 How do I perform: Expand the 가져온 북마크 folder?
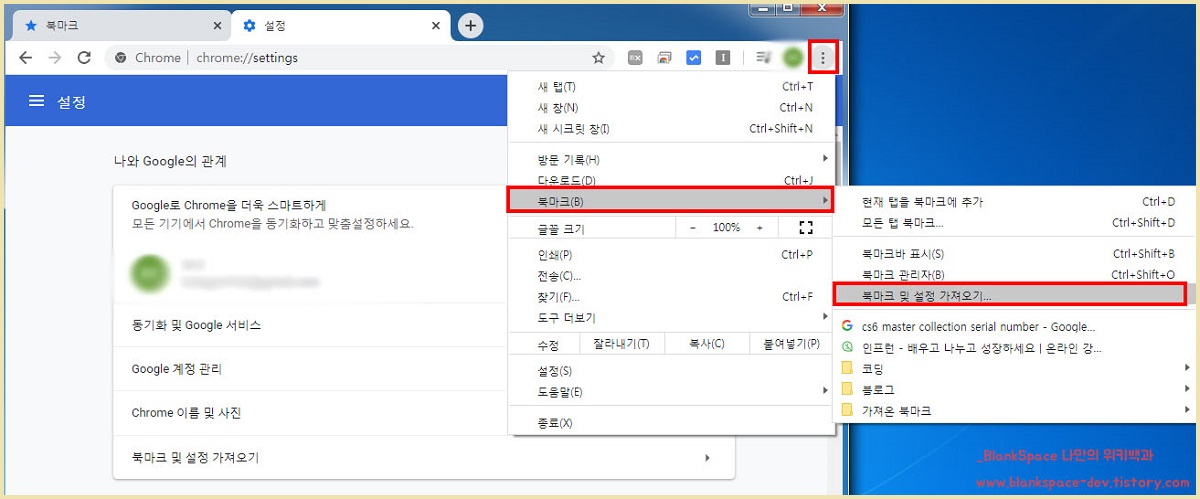pyautogui.click(x=1013, y=411)
